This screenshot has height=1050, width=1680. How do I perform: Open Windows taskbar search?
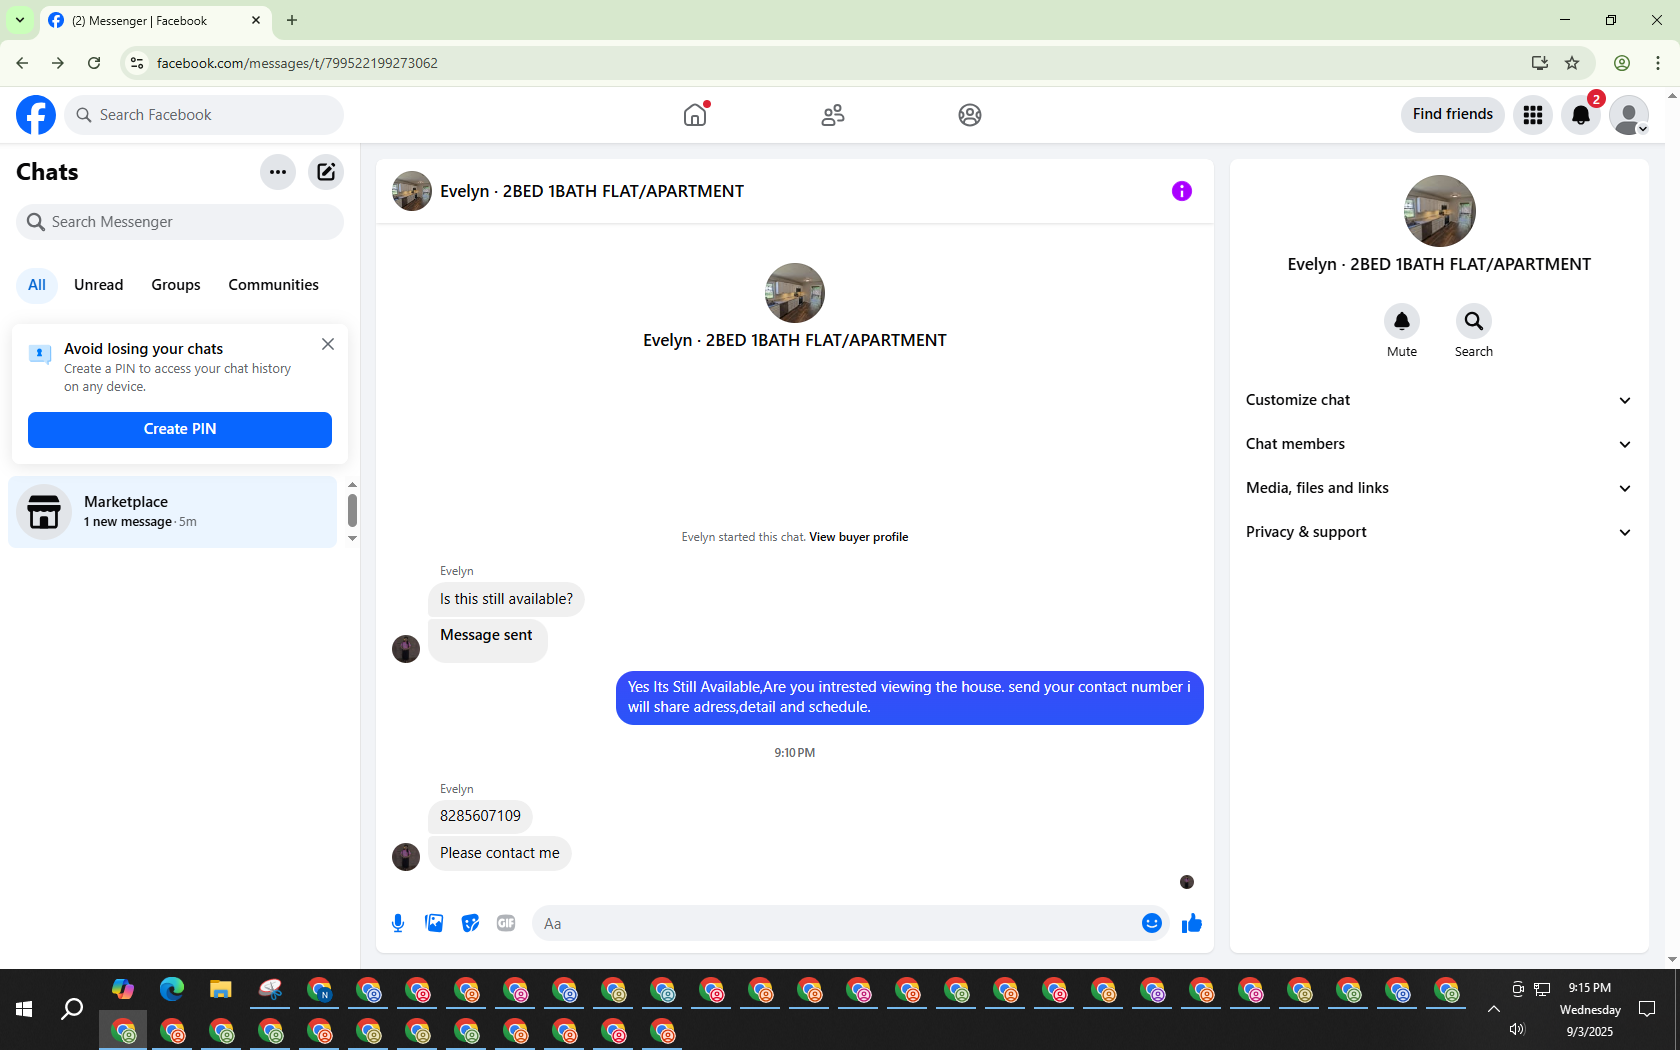[x=72, y=1010]
